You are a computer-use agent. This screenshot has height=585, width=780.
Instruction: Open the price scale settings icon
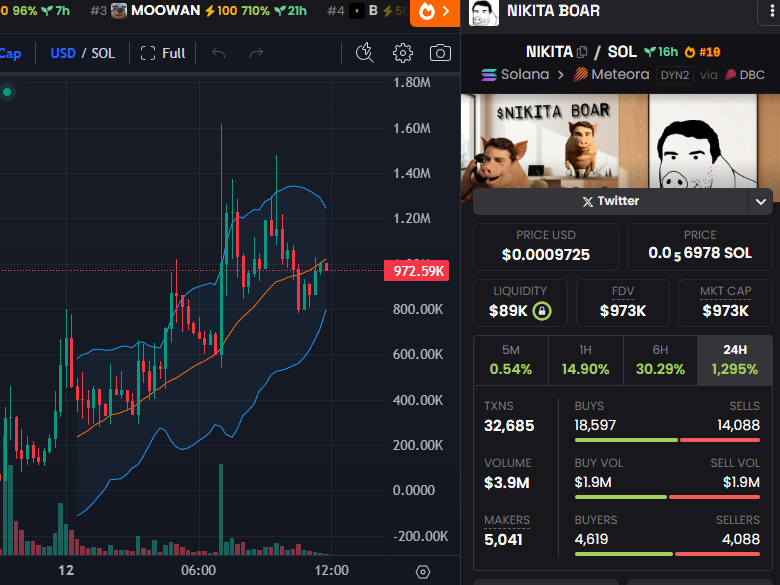(x=422, y=572)
